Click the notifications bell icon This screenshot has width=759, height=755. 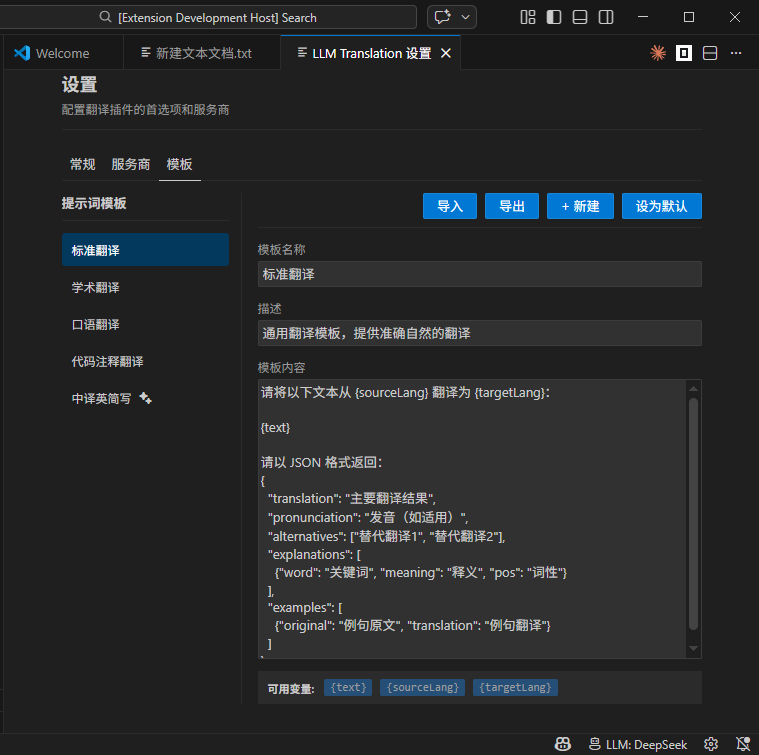(x=743, y=744)
